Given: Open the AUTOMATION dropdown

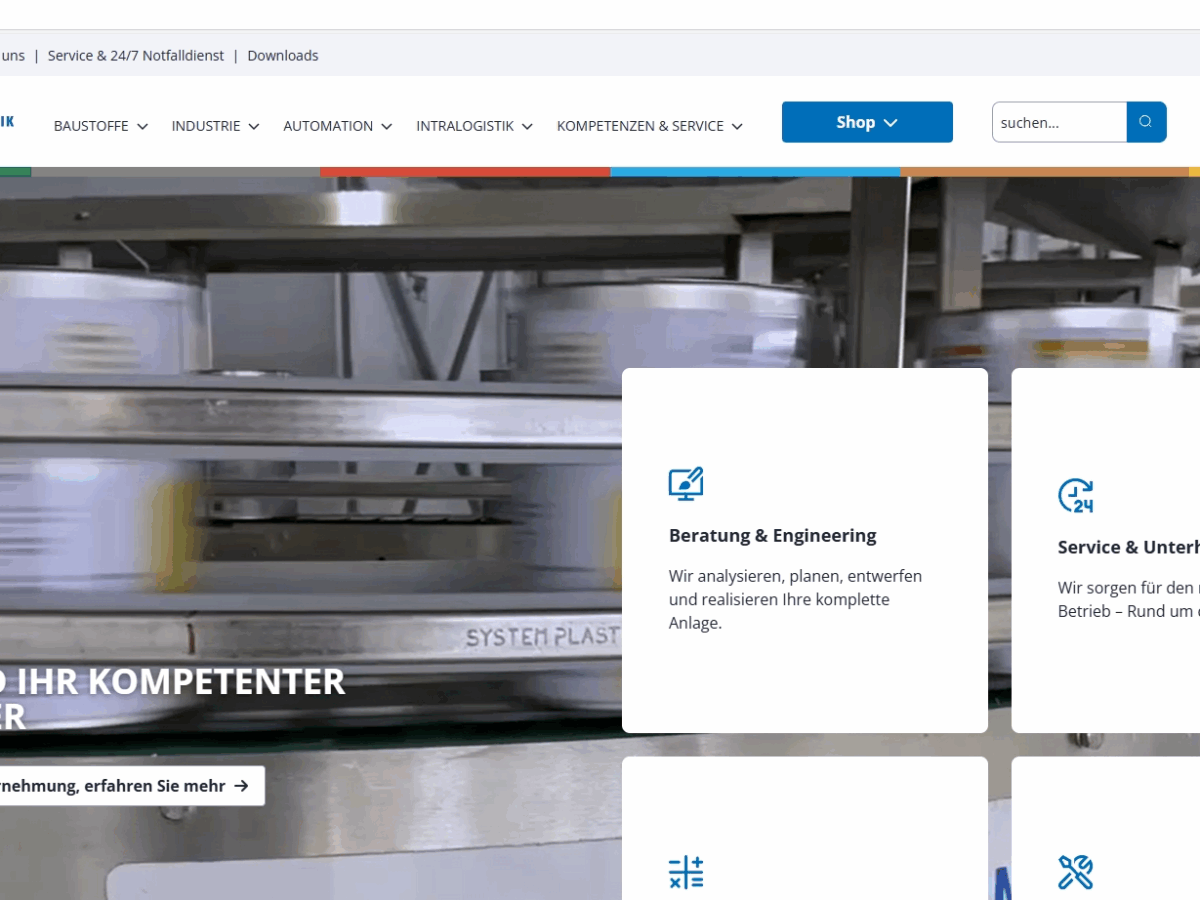Looking at the screenshot, I should click(337, 126).
